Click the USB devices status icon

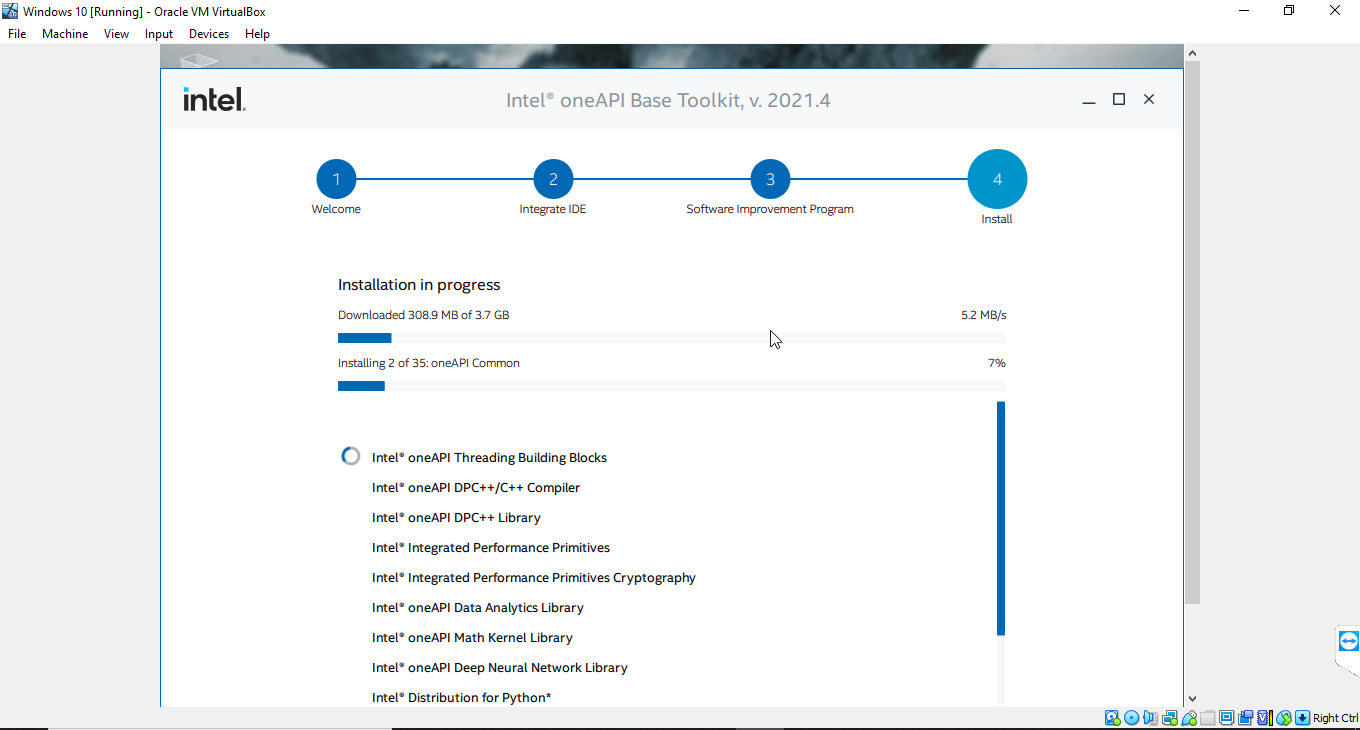coord(1189,718)
